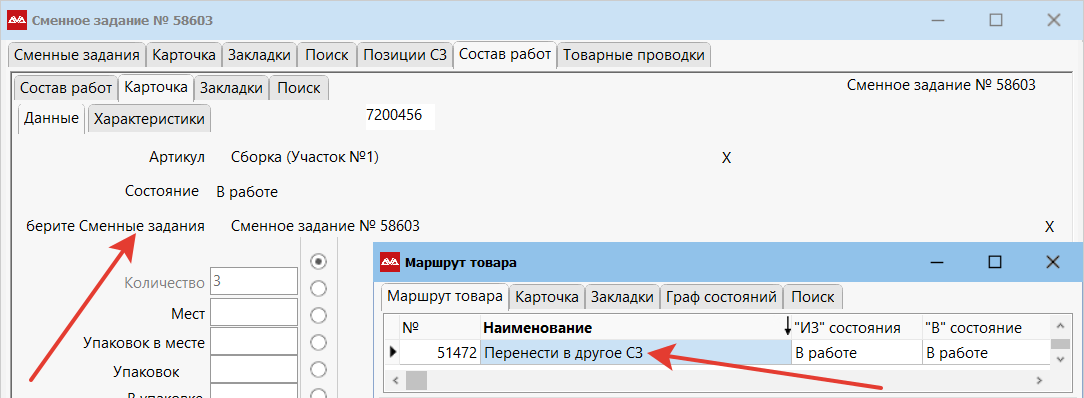
Task: Sort by № column header
Action: click(440, 328)
